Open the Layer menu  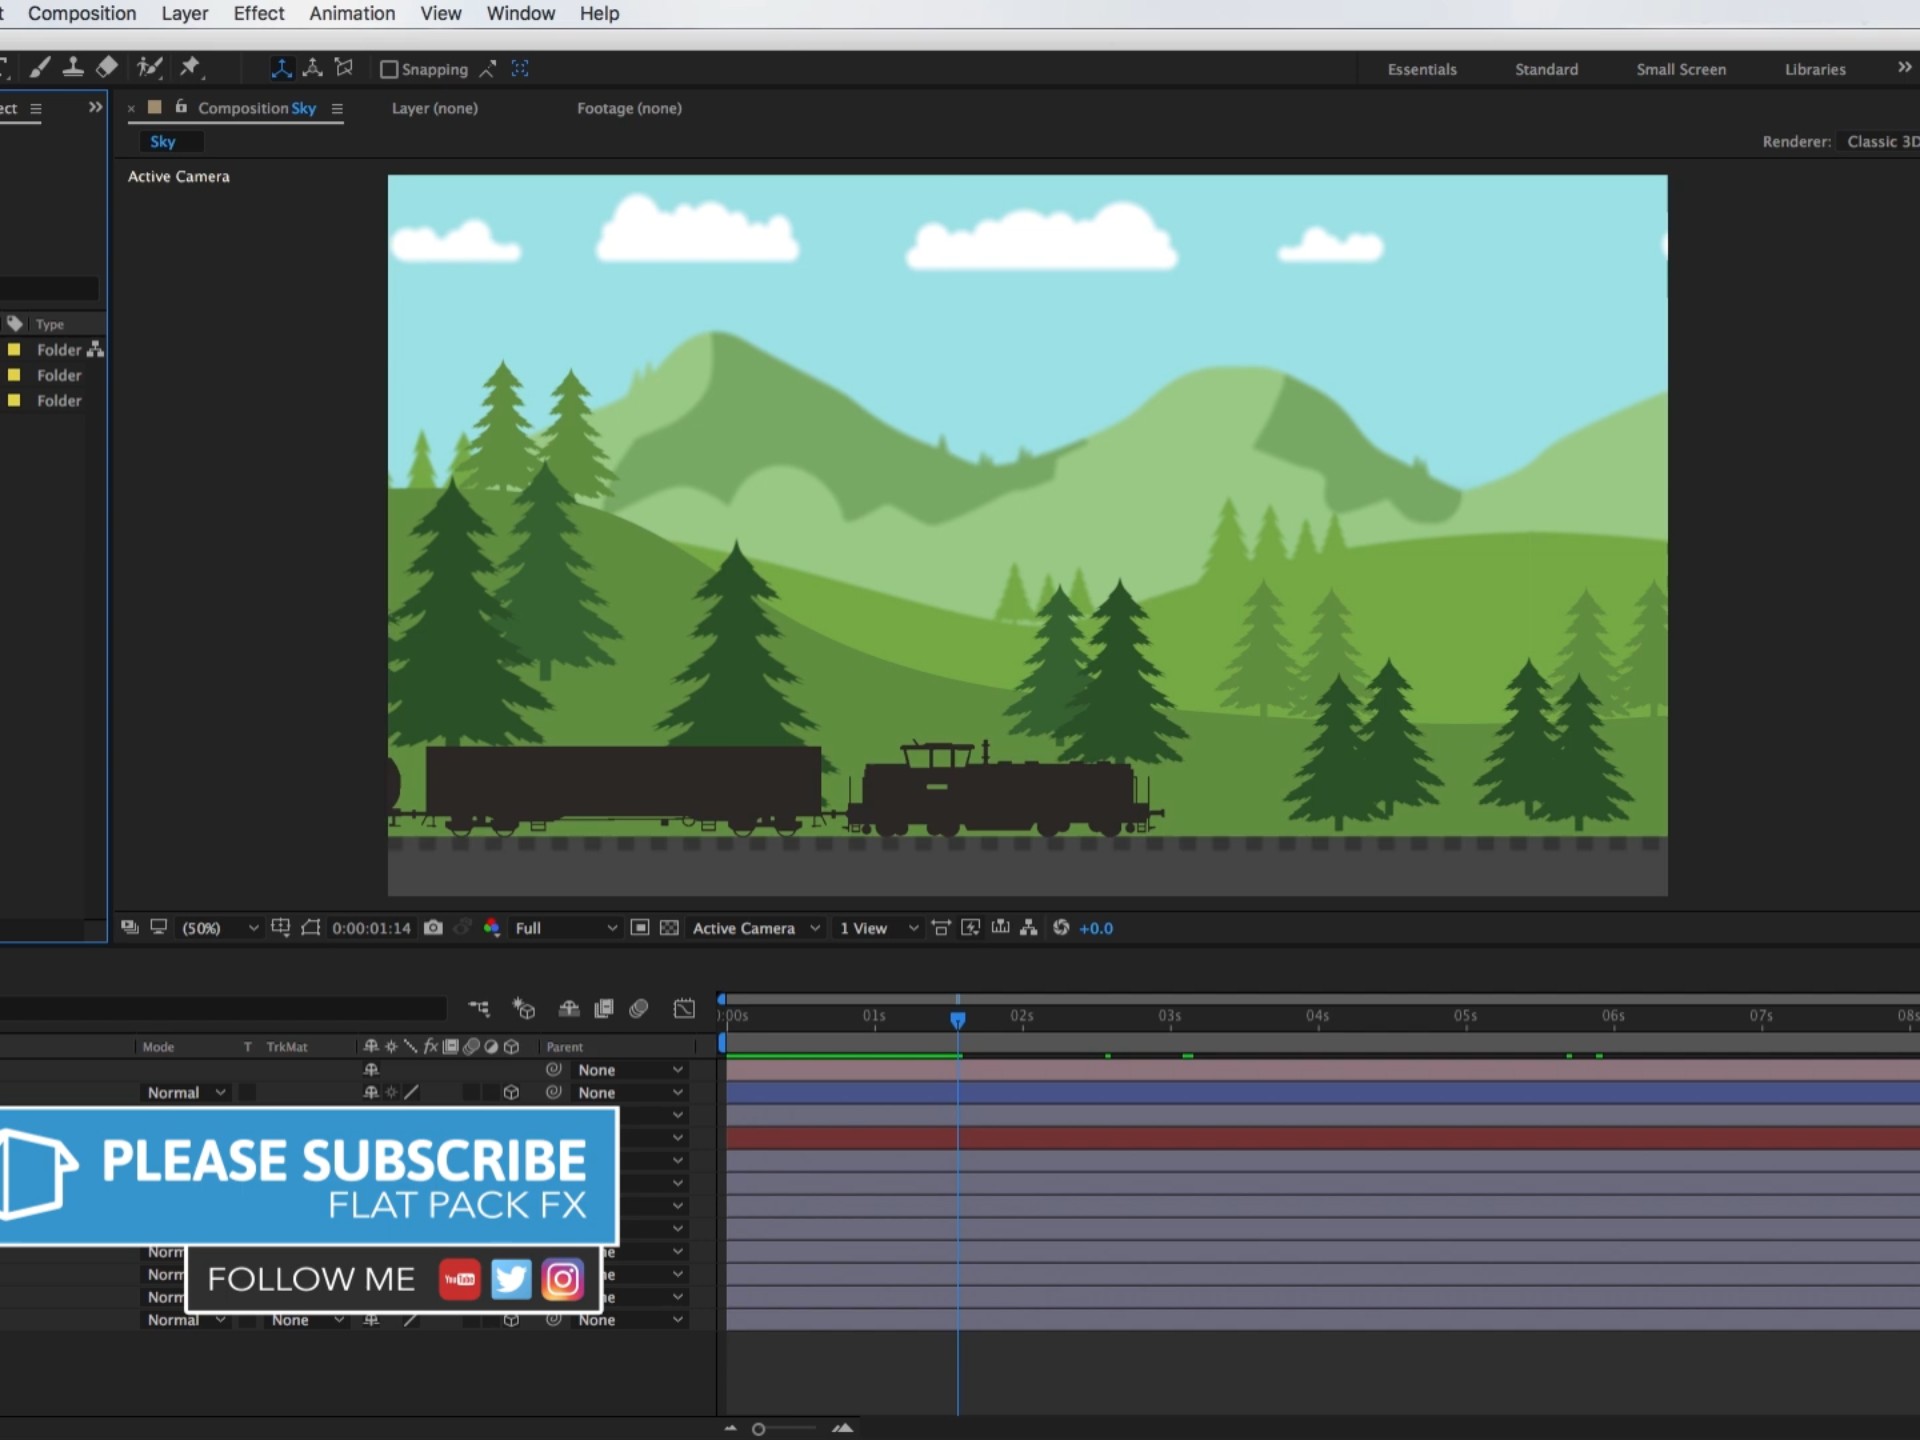[185, 13]
